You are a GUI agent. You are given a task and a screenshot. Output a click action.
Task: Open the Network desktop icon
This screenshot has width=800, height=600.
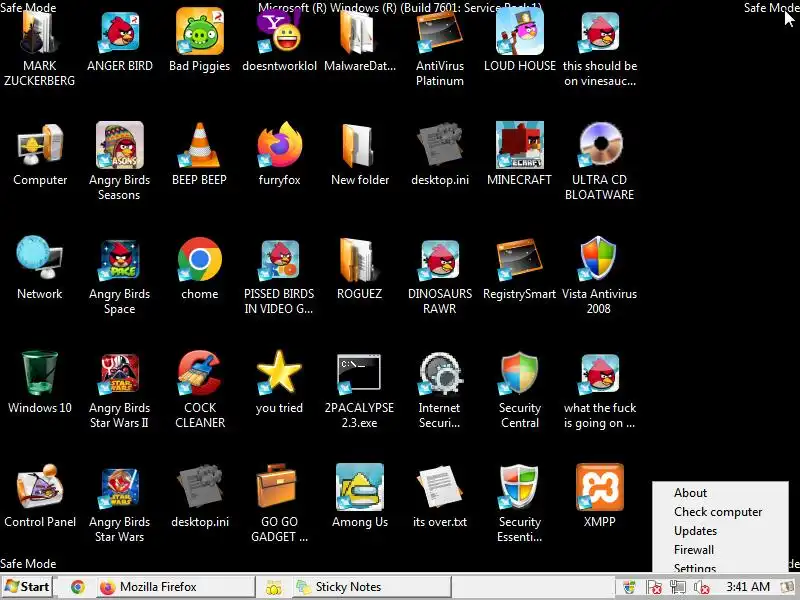pos(40,258)
